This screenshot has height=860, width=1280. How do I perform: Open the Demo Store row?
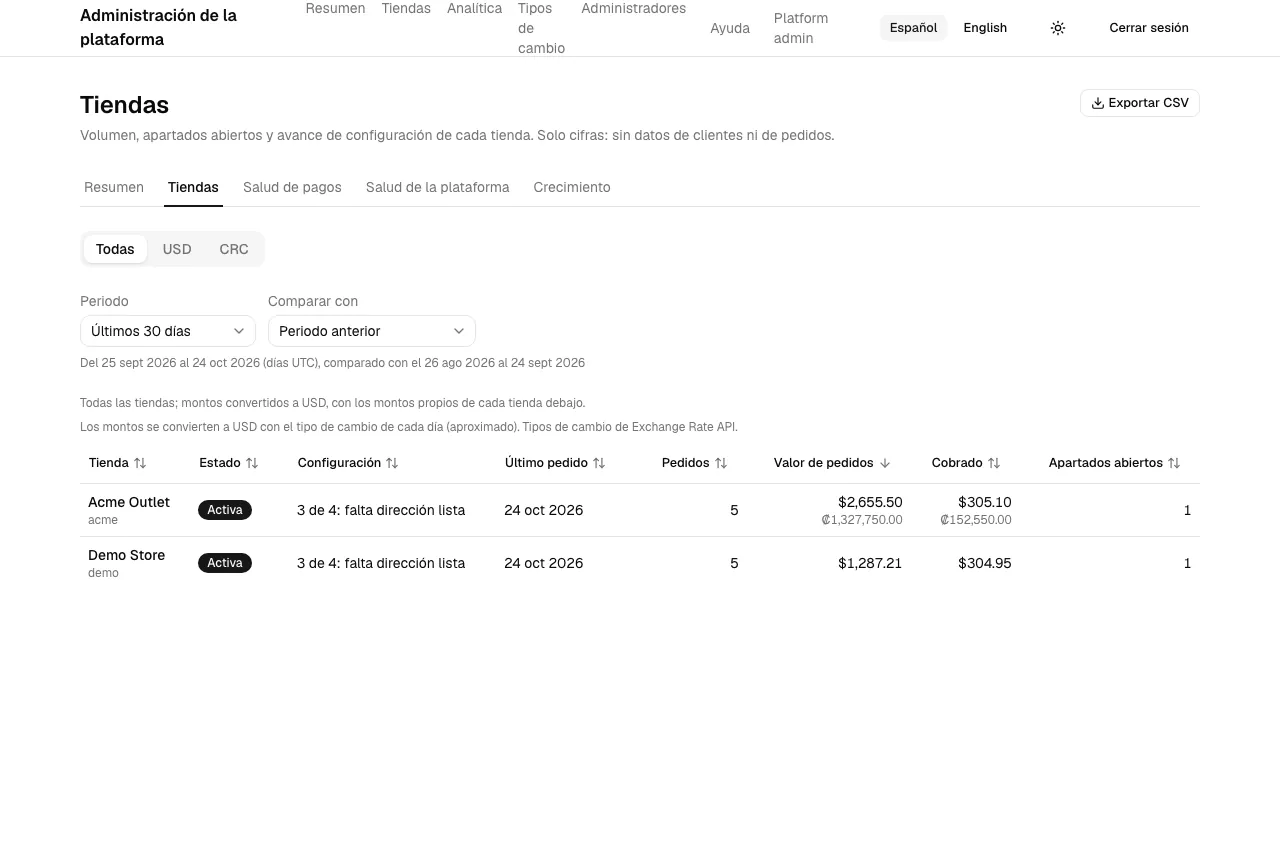(x=640, y=563)
